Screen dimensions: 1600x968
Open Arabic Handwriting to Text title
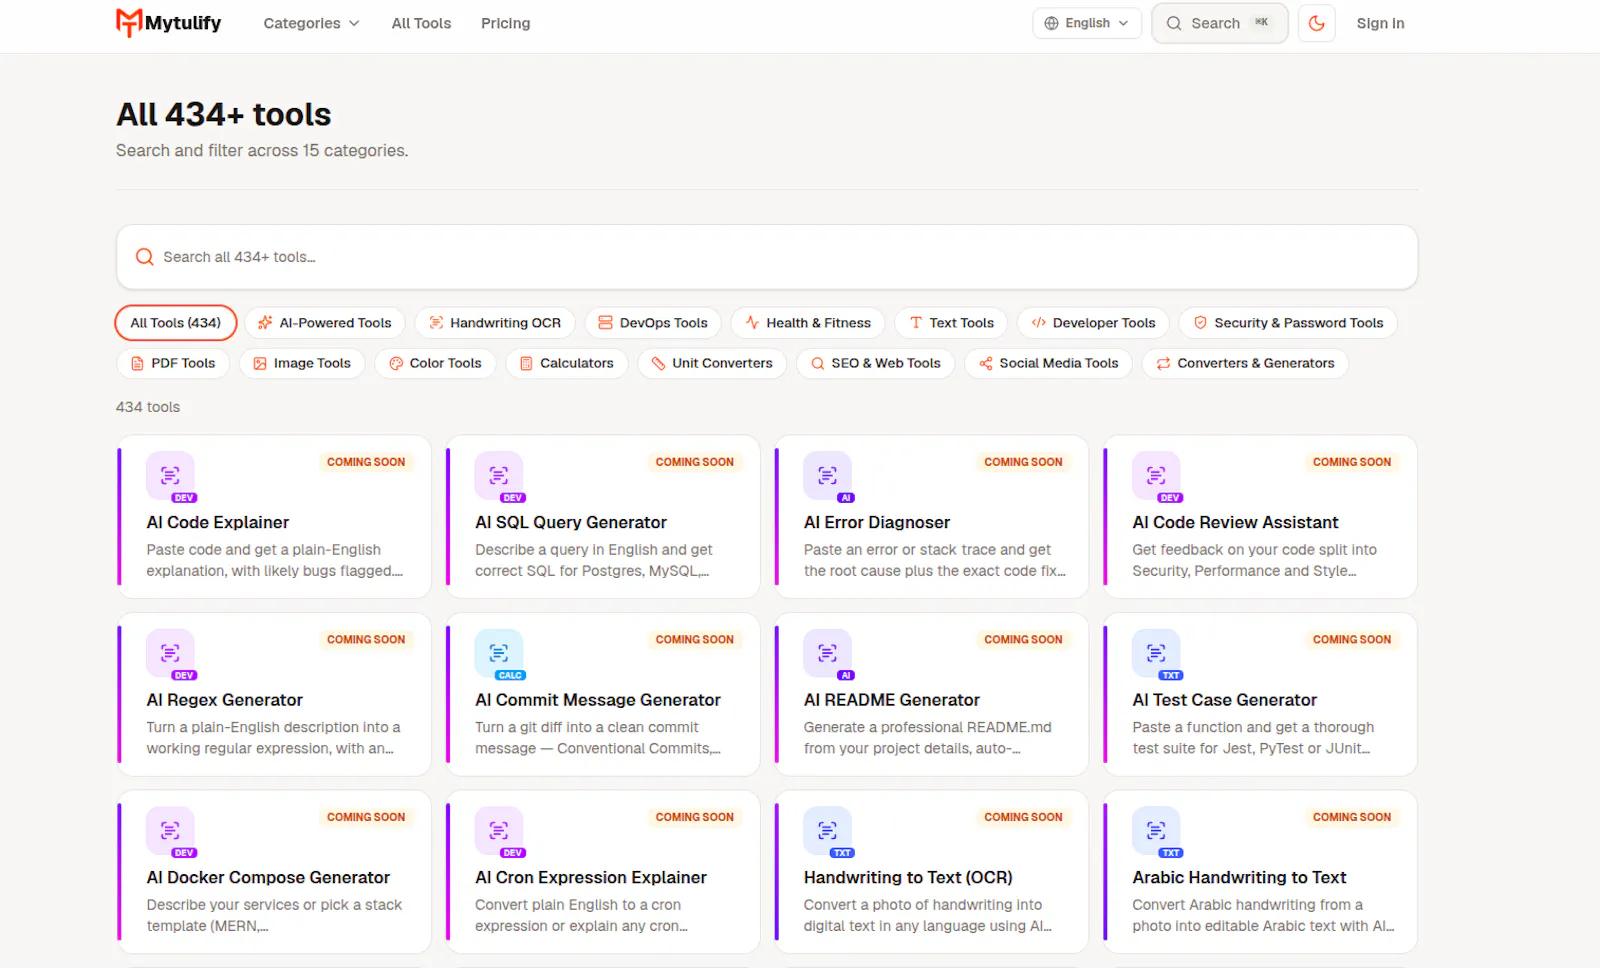1239,877
